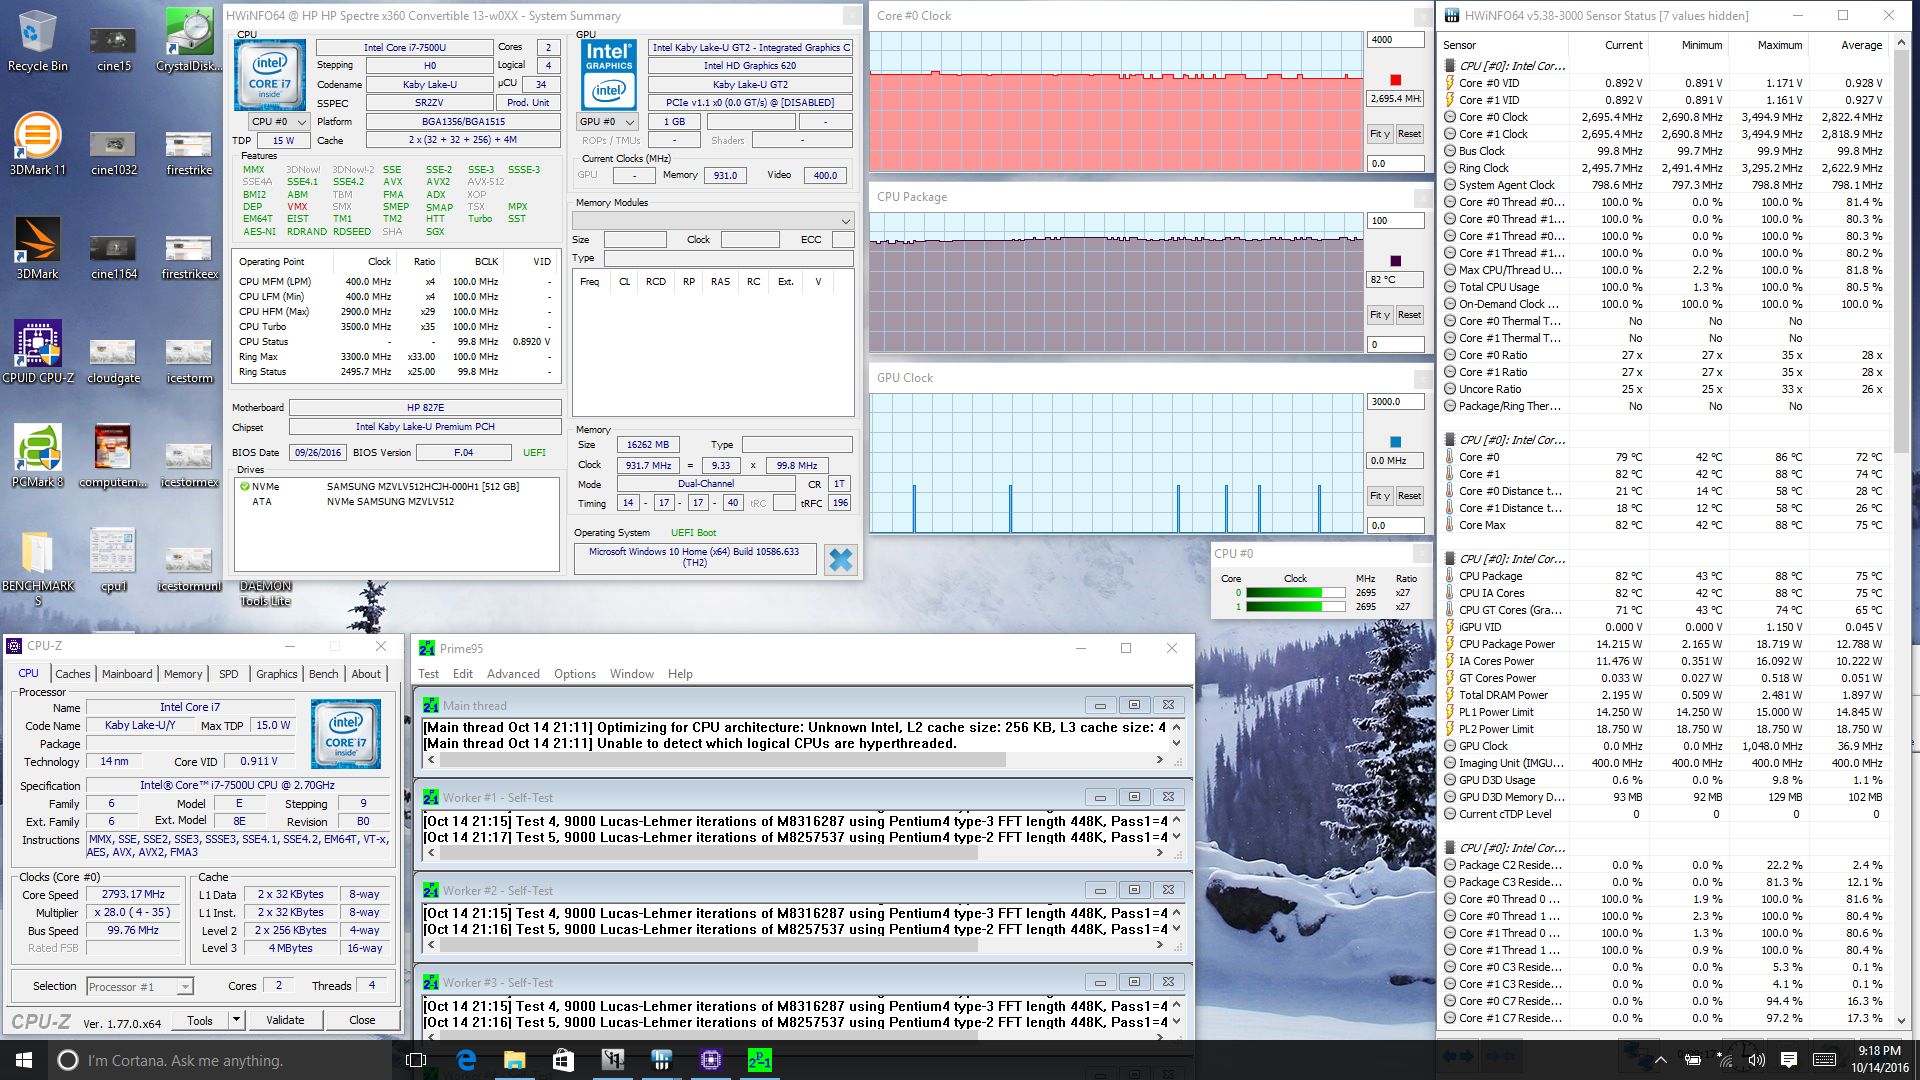The image size is (1920, 1080).
Task: Select the NVMe Samsung drive row in Drives list
Action: coord(396,487)
